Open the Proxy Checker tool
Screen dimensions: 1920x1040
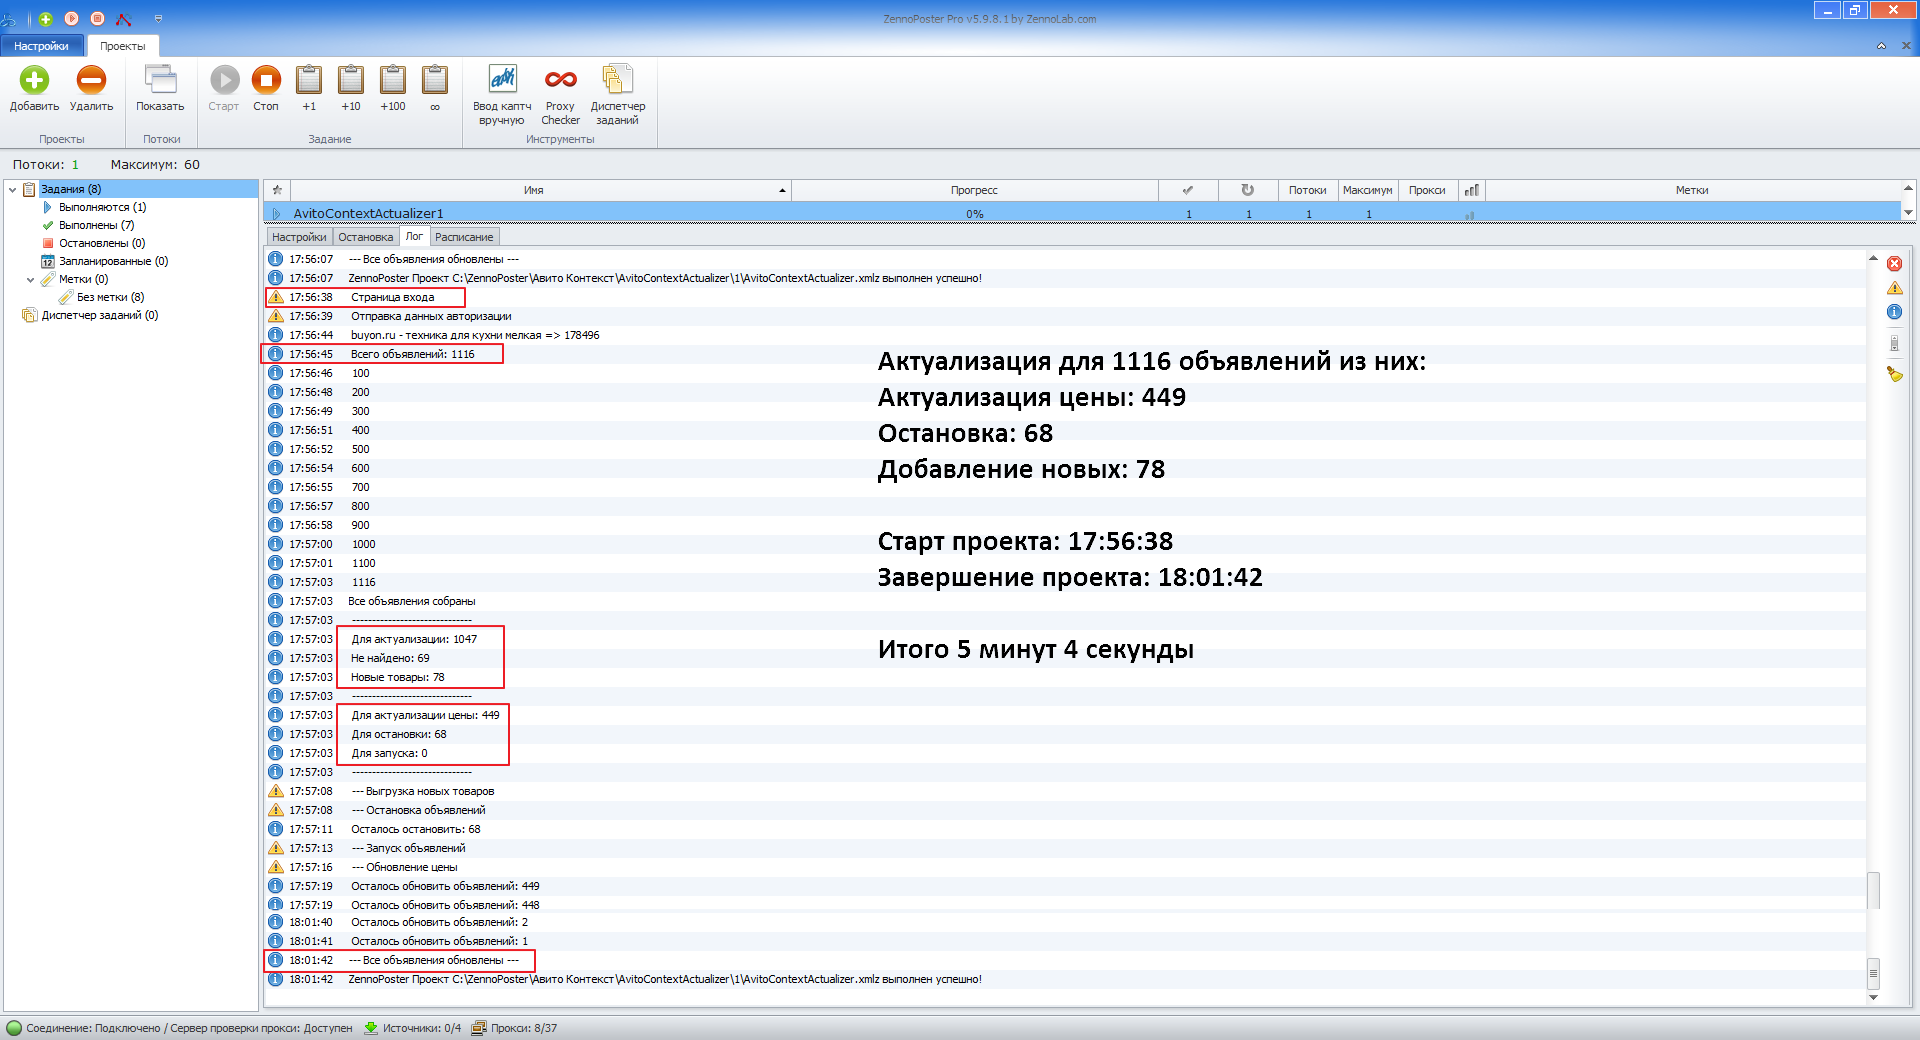[560, 81]
